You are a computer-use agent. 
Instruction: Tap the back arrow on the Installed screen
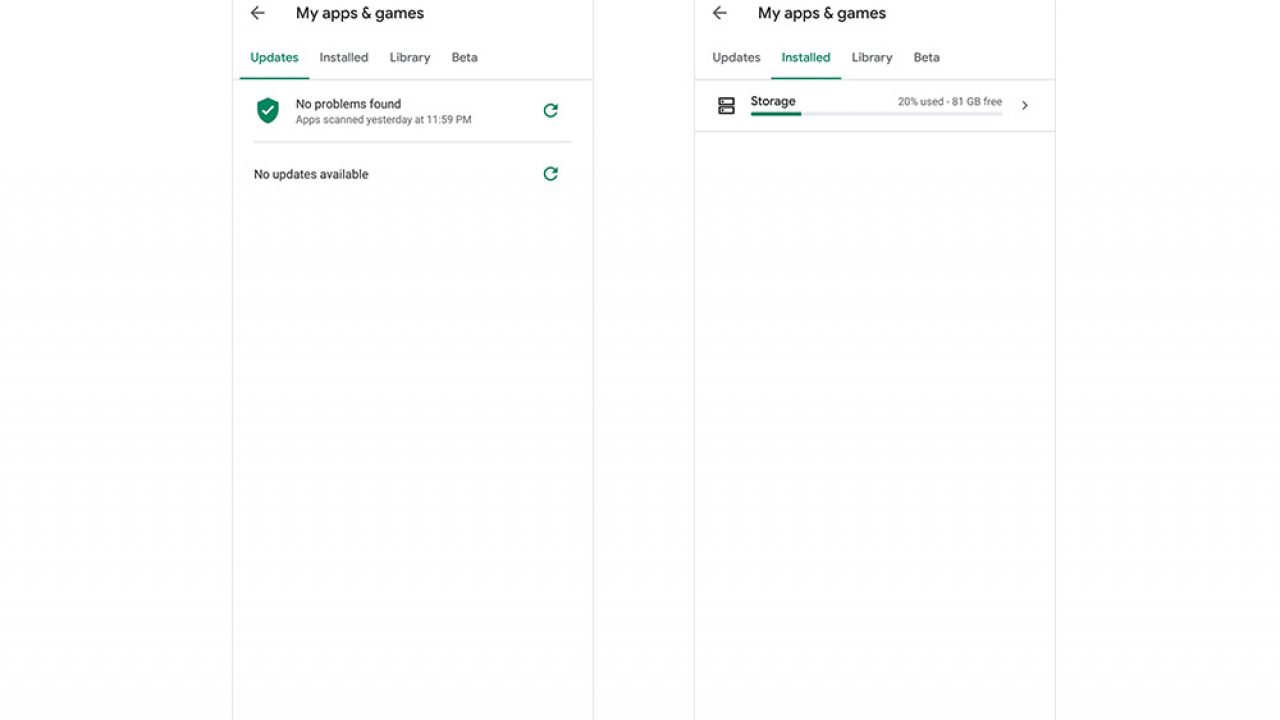pos(720,13)
